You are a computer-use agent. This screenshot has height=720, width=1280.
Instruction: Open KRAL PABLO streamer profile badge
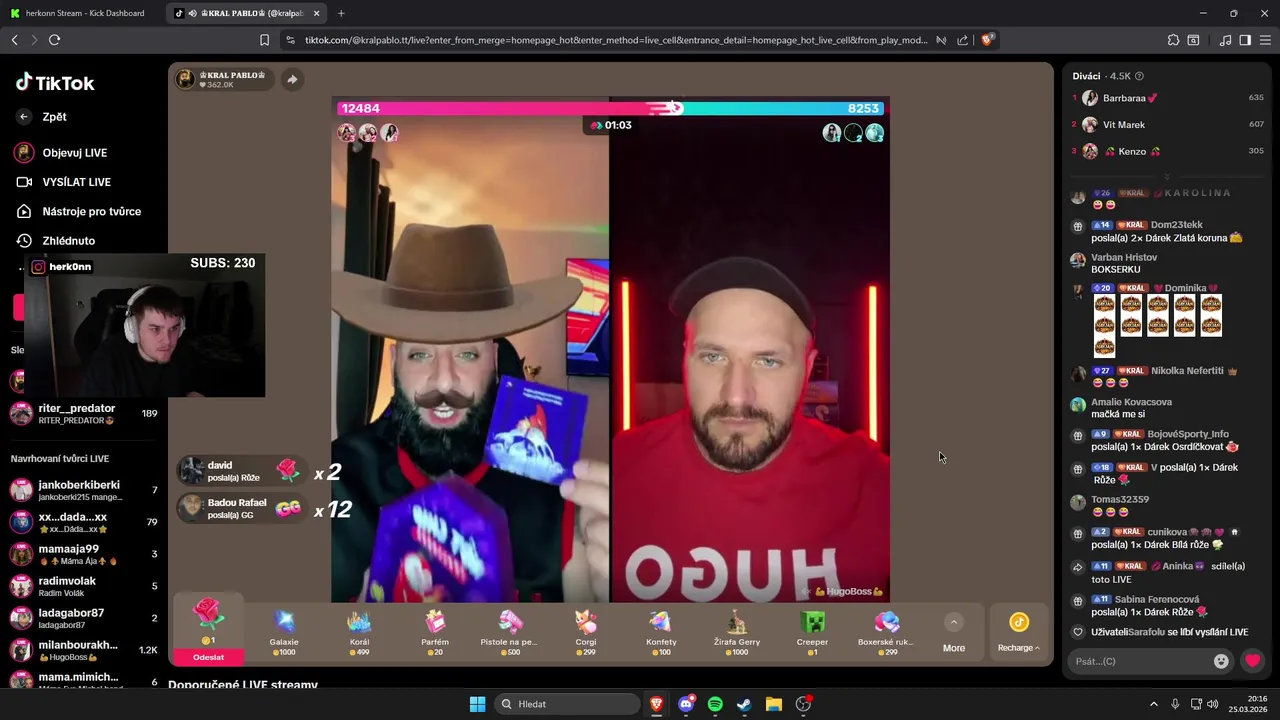pos(223,79)
